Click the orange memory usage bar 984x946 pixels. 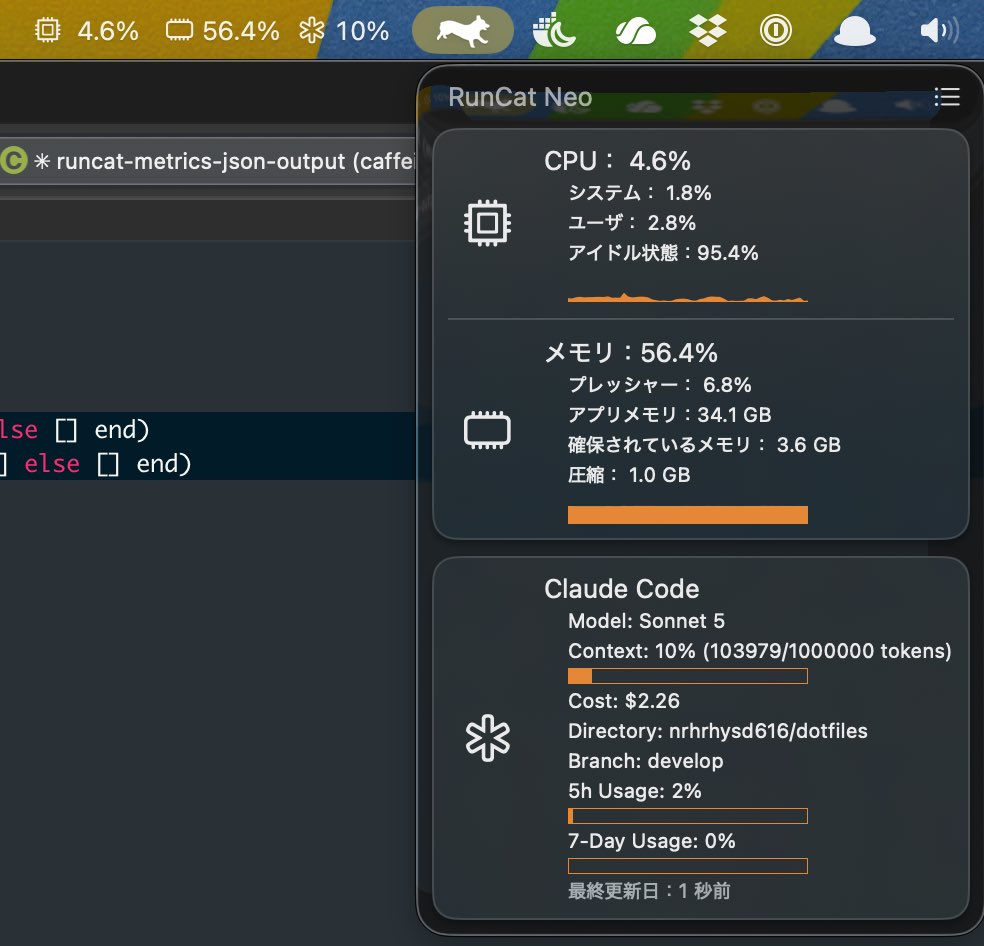coord(688,515)
